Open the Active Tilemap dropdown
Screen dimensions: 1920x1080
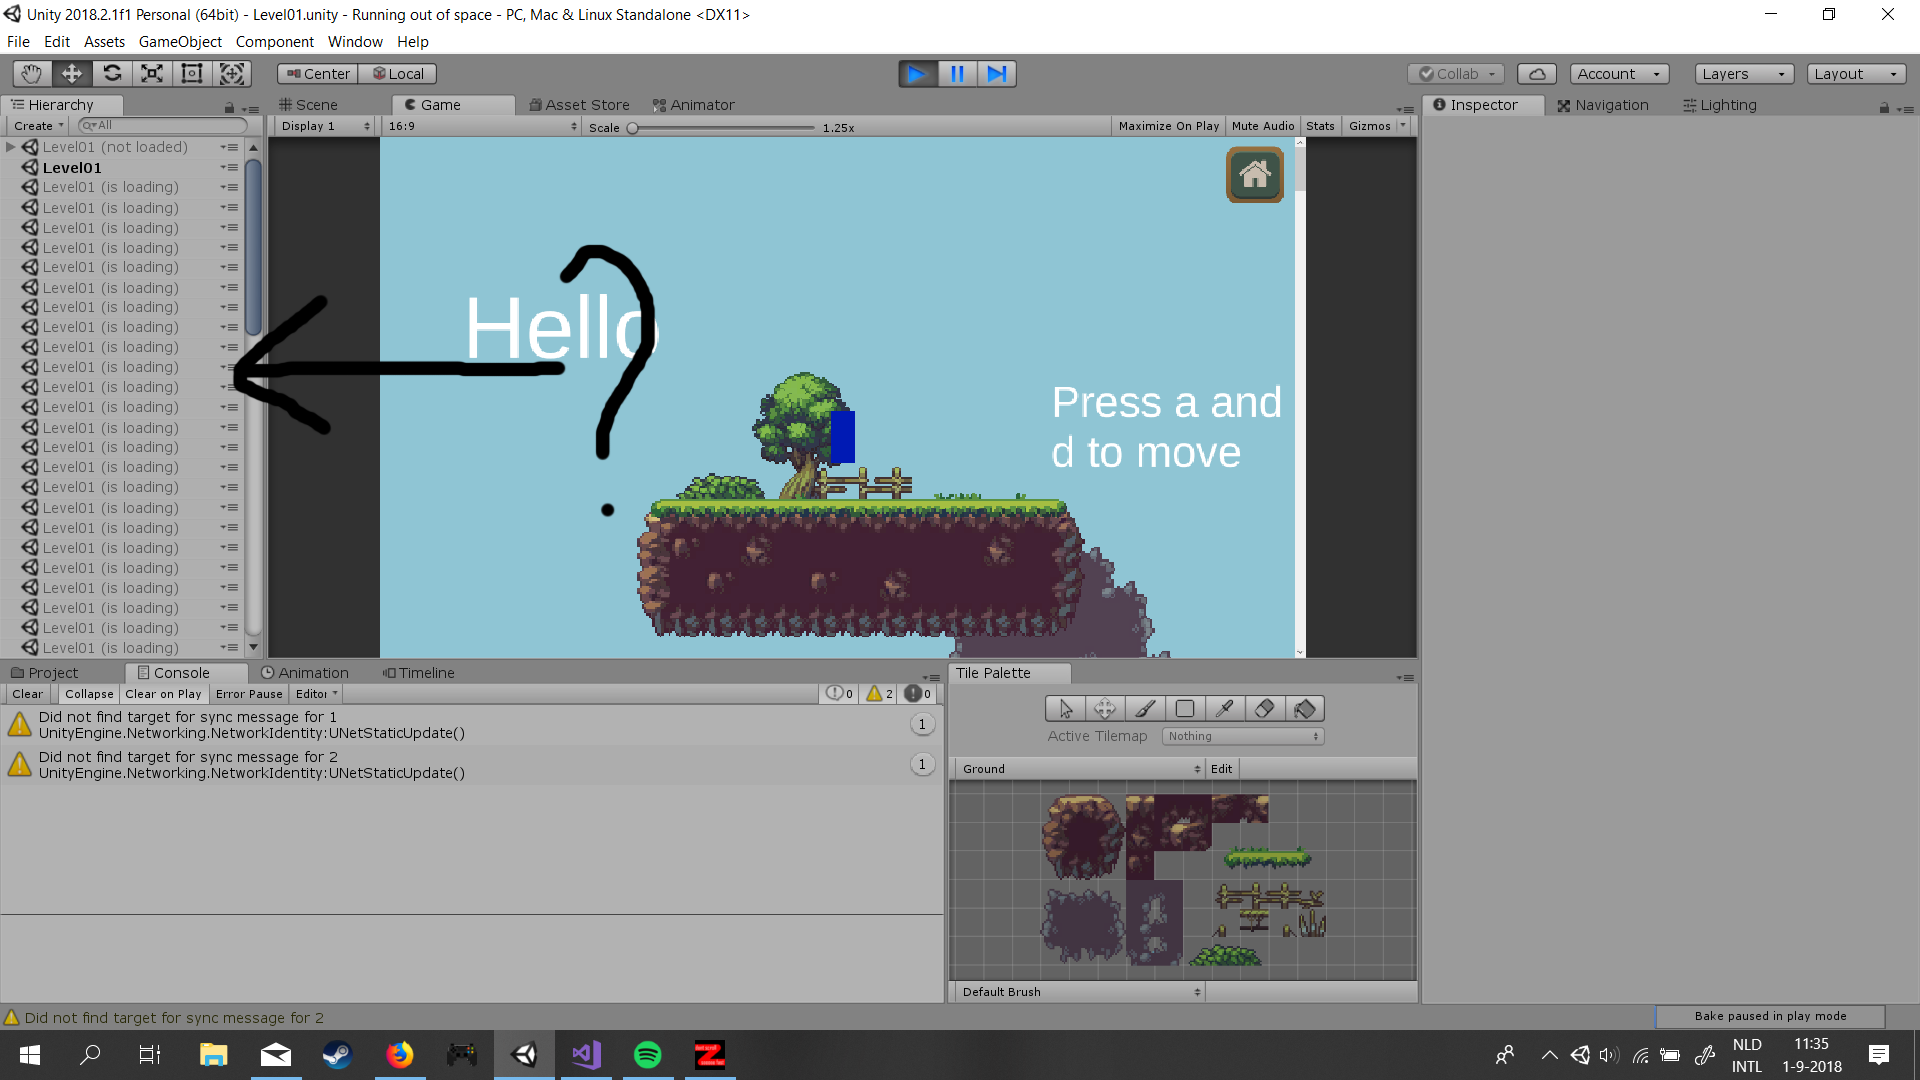point(1243,736)
